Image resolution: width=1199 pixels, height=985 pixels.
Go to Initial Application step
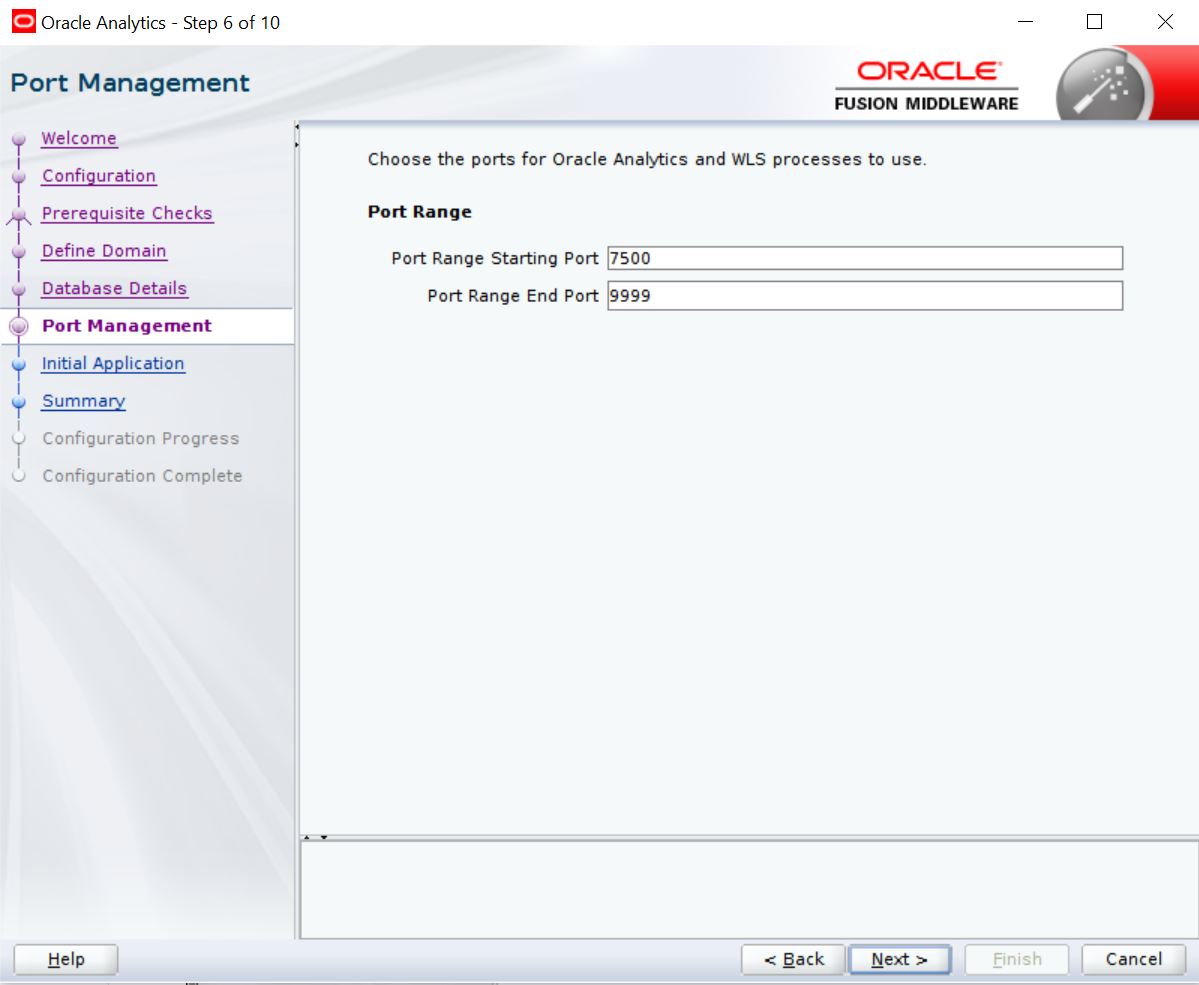tap(112, 363)
